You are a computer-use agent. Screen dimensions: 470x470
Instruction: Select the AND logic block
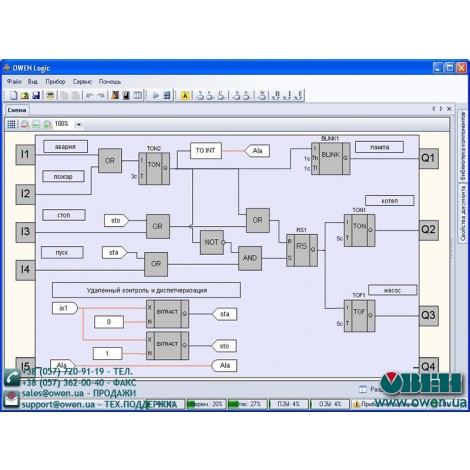pos(250,258)
